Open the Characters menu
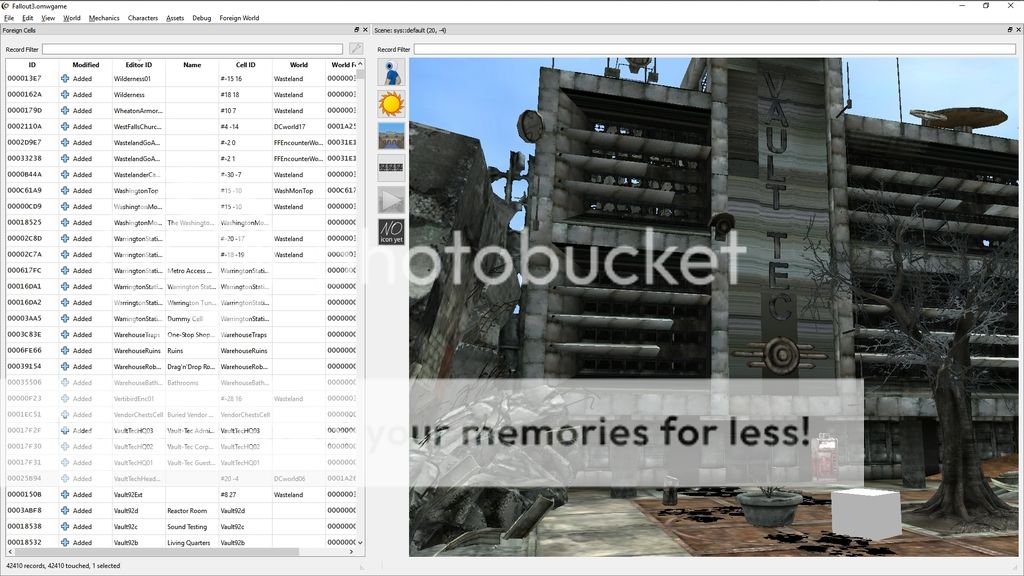The height and width of the screenshot is (576, 1024). (143, 18)
